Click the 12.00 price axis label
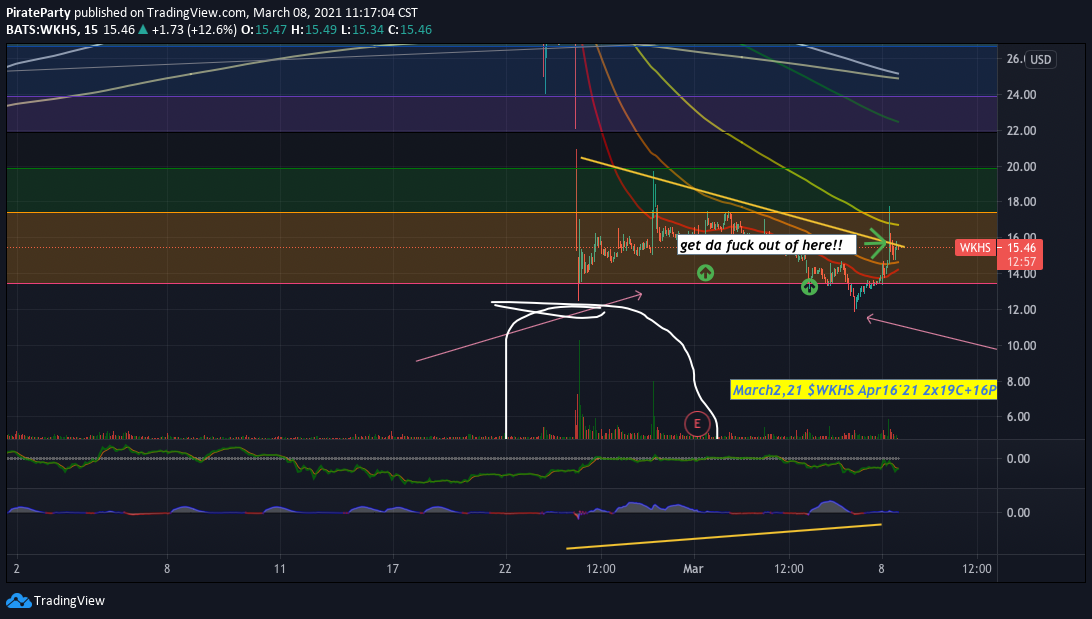The width and height of the screenshot is (1092, 619). (1021, 310)
